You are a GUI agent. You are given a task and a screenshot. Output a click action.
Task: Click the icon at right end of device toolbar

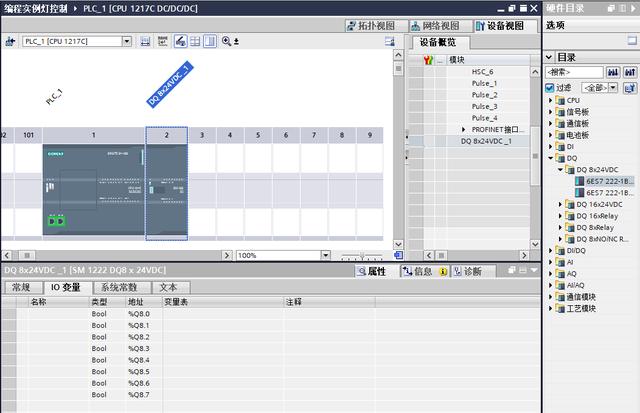(389, 41)
